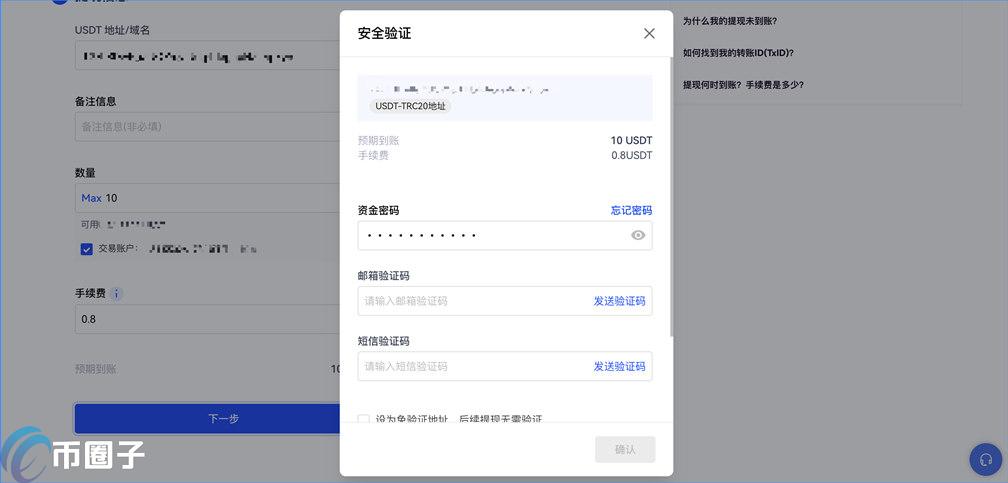Click 忘记密码 link
1008x483 pixels.
(631, 210)
